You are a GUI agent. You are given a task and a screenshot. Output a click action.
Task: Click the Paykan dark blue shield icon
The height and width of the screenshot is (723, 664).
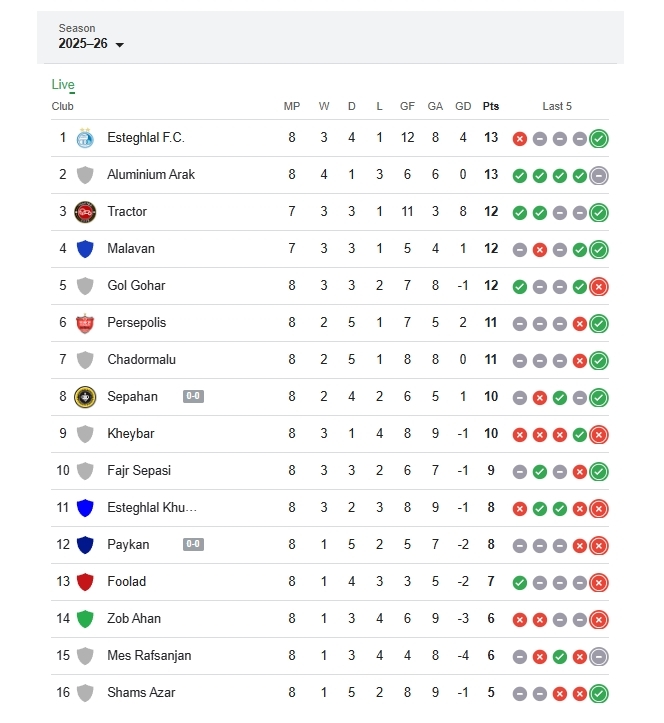pyautogui.click(x=85, y=545)
